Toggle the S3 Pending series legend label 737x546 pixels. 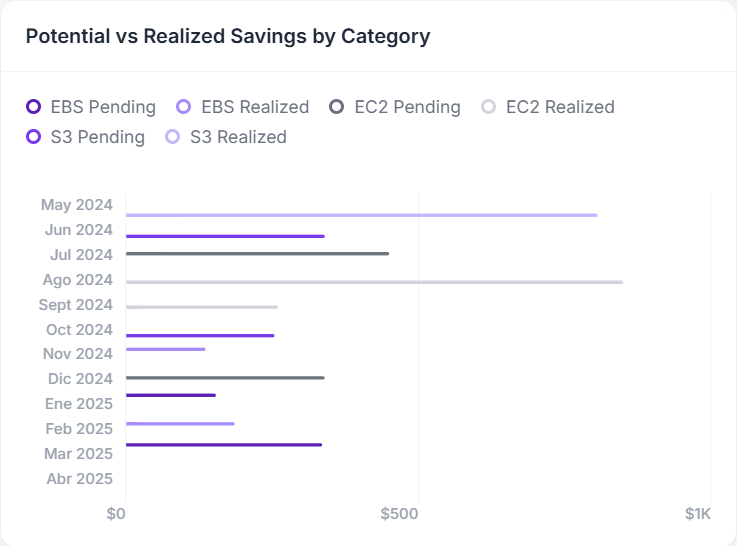click(x=97, y=137)
